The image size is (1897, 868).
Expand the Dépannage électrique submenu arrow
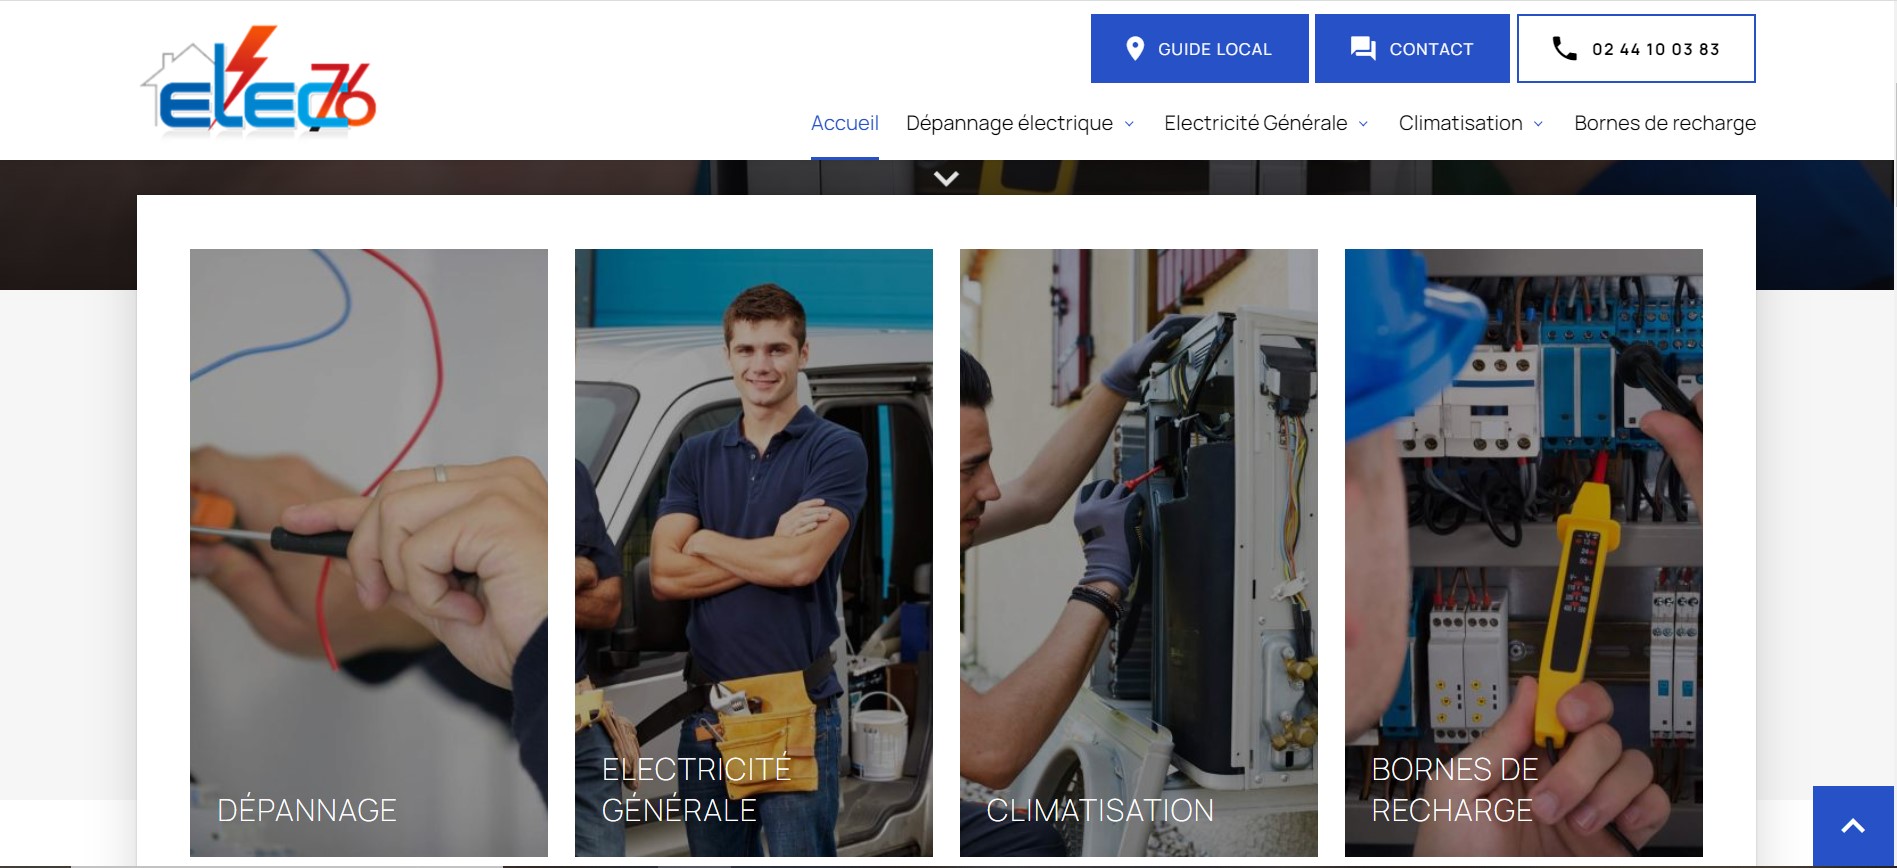click(x=1130, y=124)
